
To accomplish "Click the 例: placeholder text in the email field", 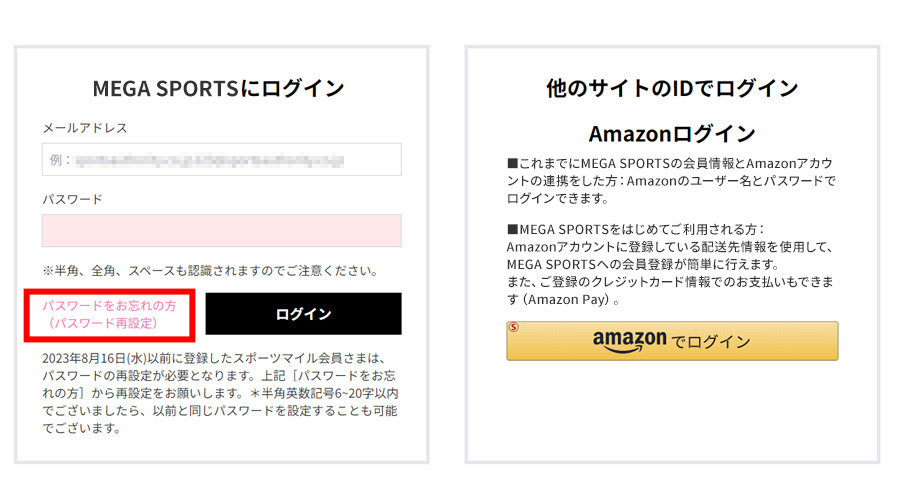I will click(x=60, y=160).
